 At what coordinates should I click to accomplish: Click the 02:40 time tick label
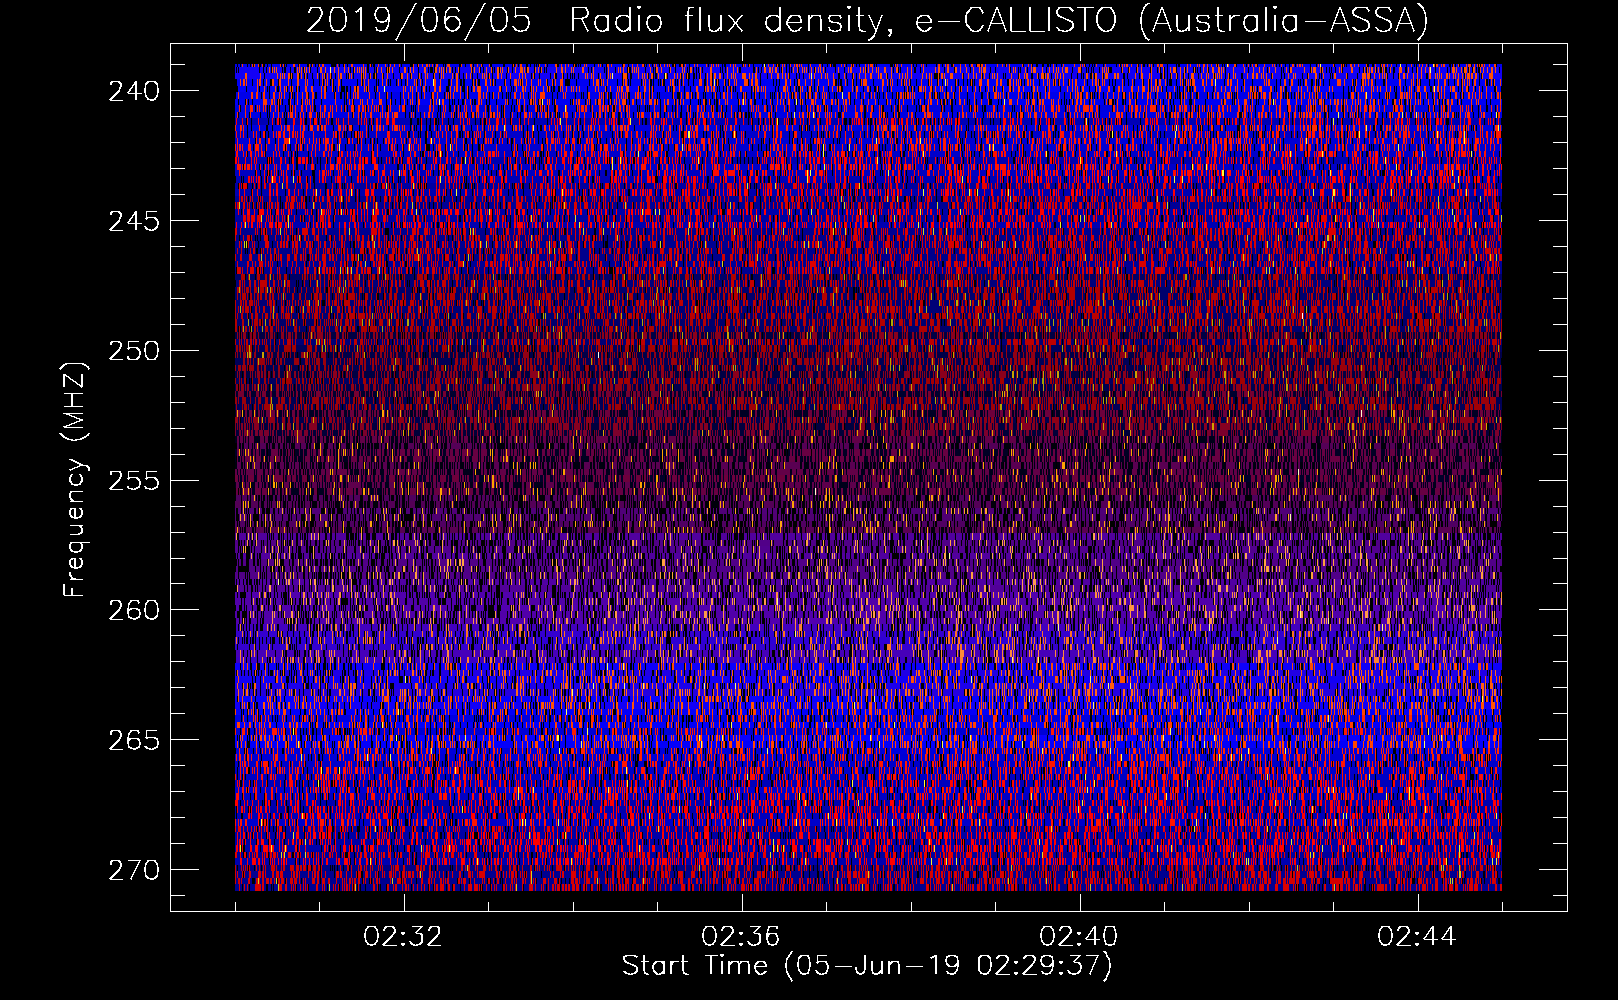click(x=1079, y=937)
